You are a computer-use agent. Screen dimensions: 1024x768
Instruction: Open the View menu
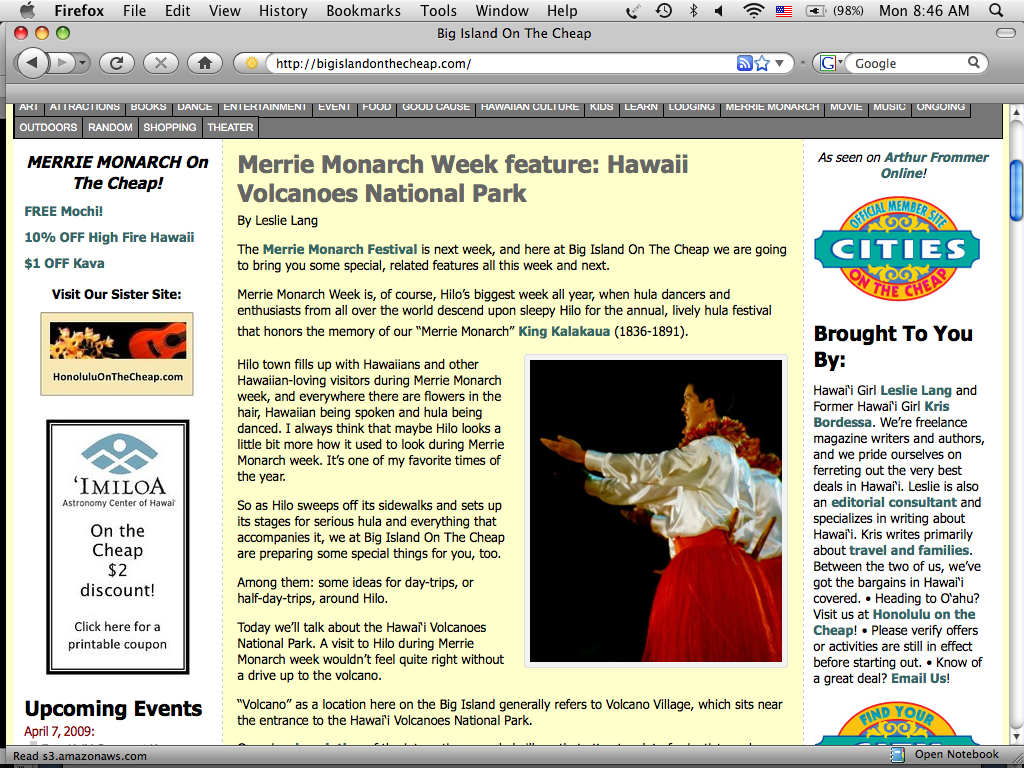pos(225,10)
